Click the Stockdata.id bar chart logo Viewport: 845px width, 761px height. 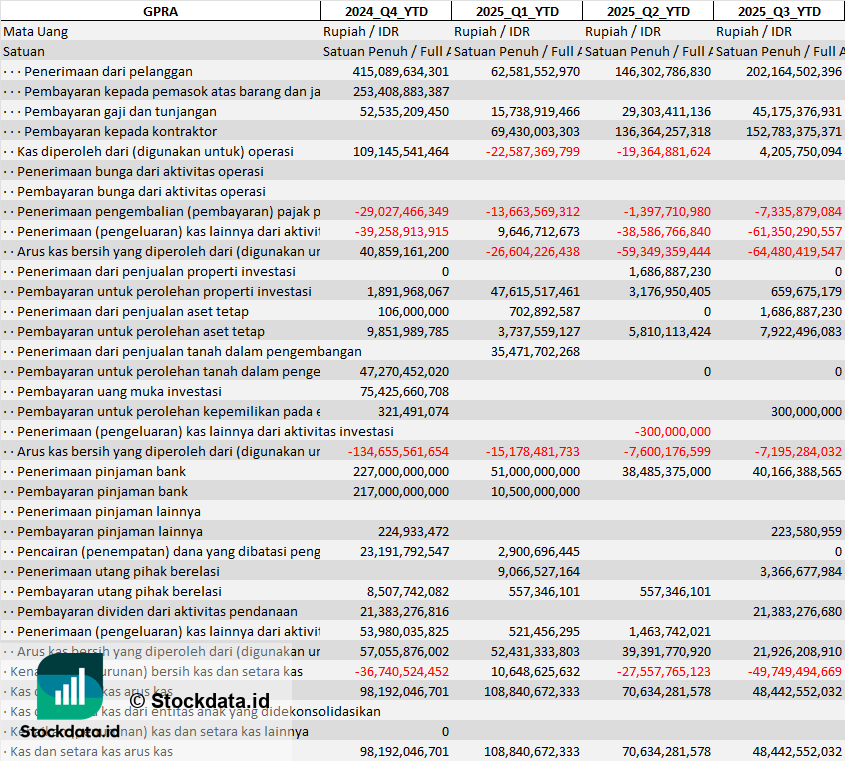click(x=69, y=690)
